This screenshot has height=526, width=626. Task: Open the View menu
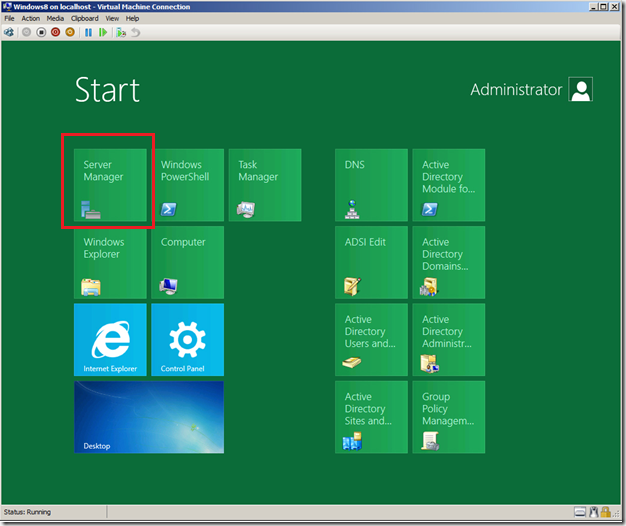click(112, 18)
